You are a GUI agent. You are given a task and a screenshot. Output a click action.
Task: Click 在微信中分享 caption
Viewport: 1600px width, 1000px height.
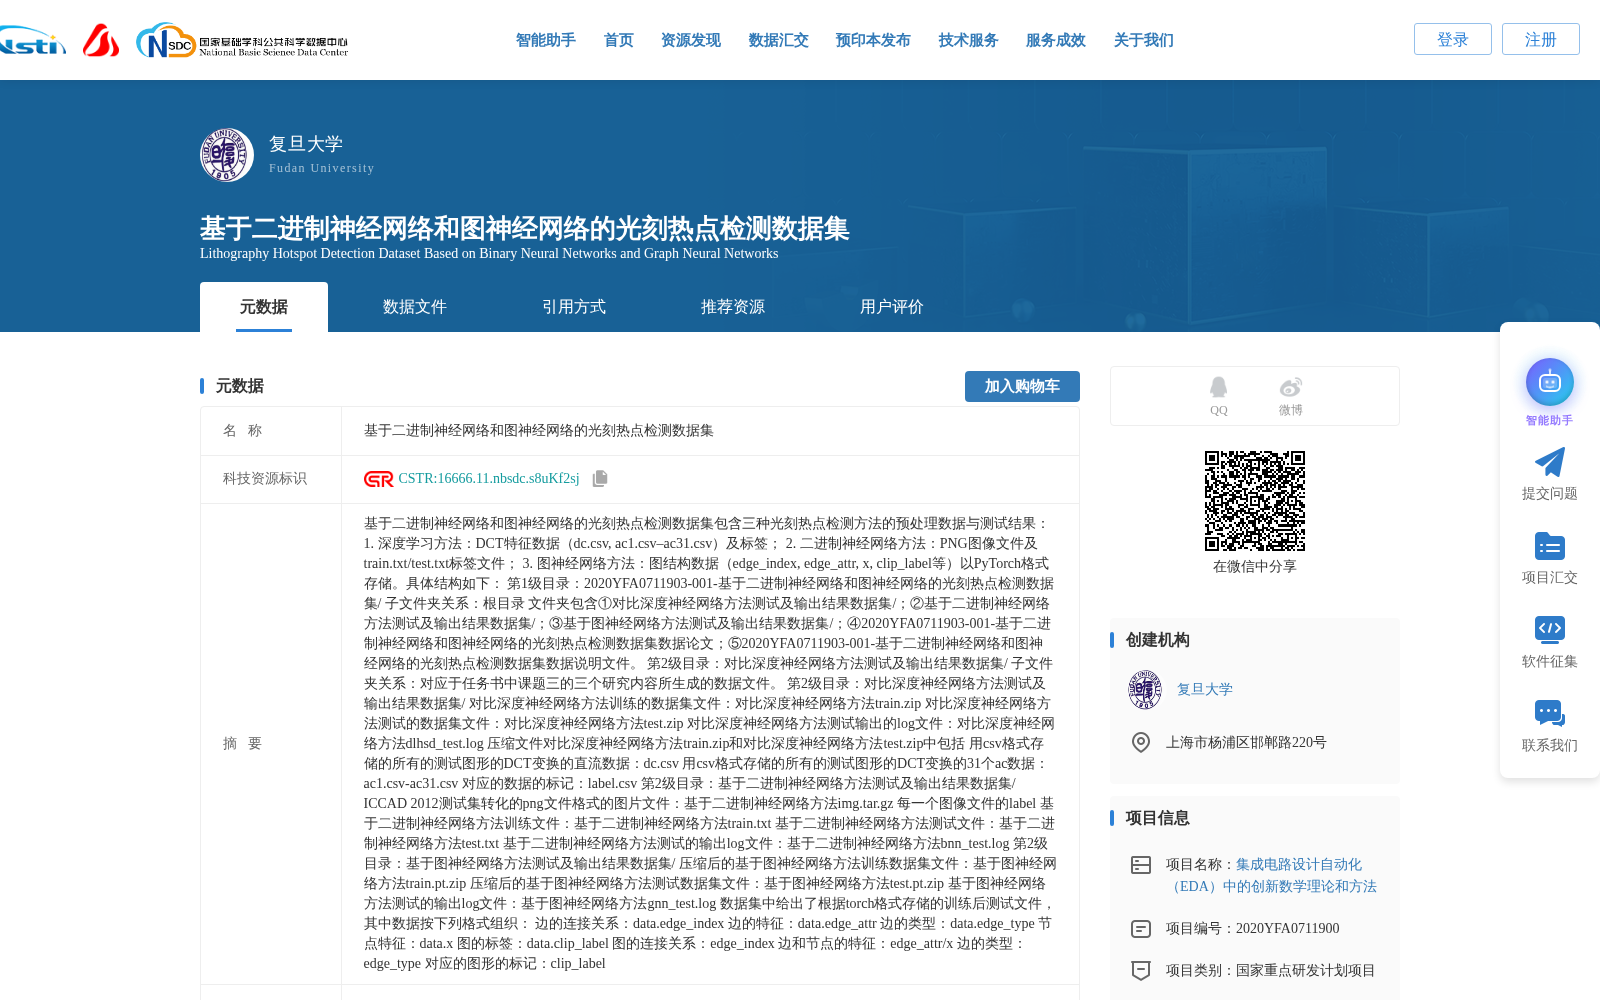coord(1254,567)
